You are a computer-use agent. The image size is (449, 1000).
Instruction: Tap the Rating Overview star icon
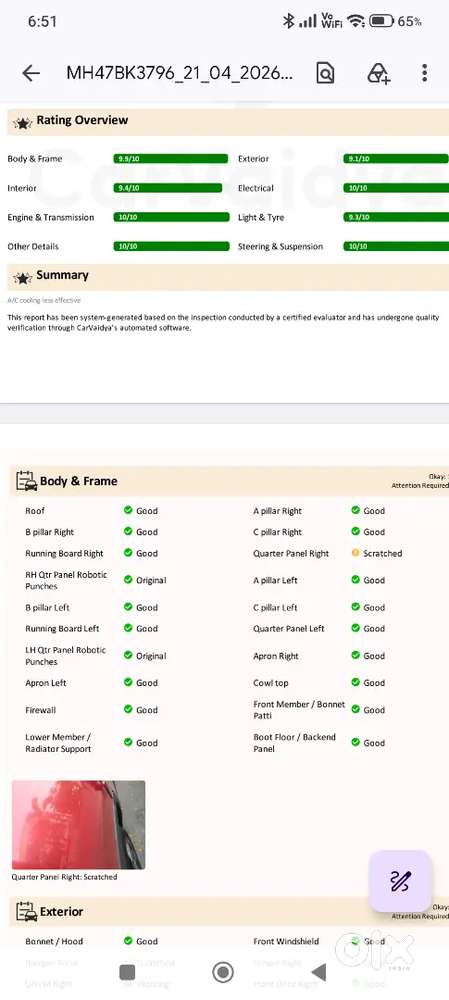[22, 123]
